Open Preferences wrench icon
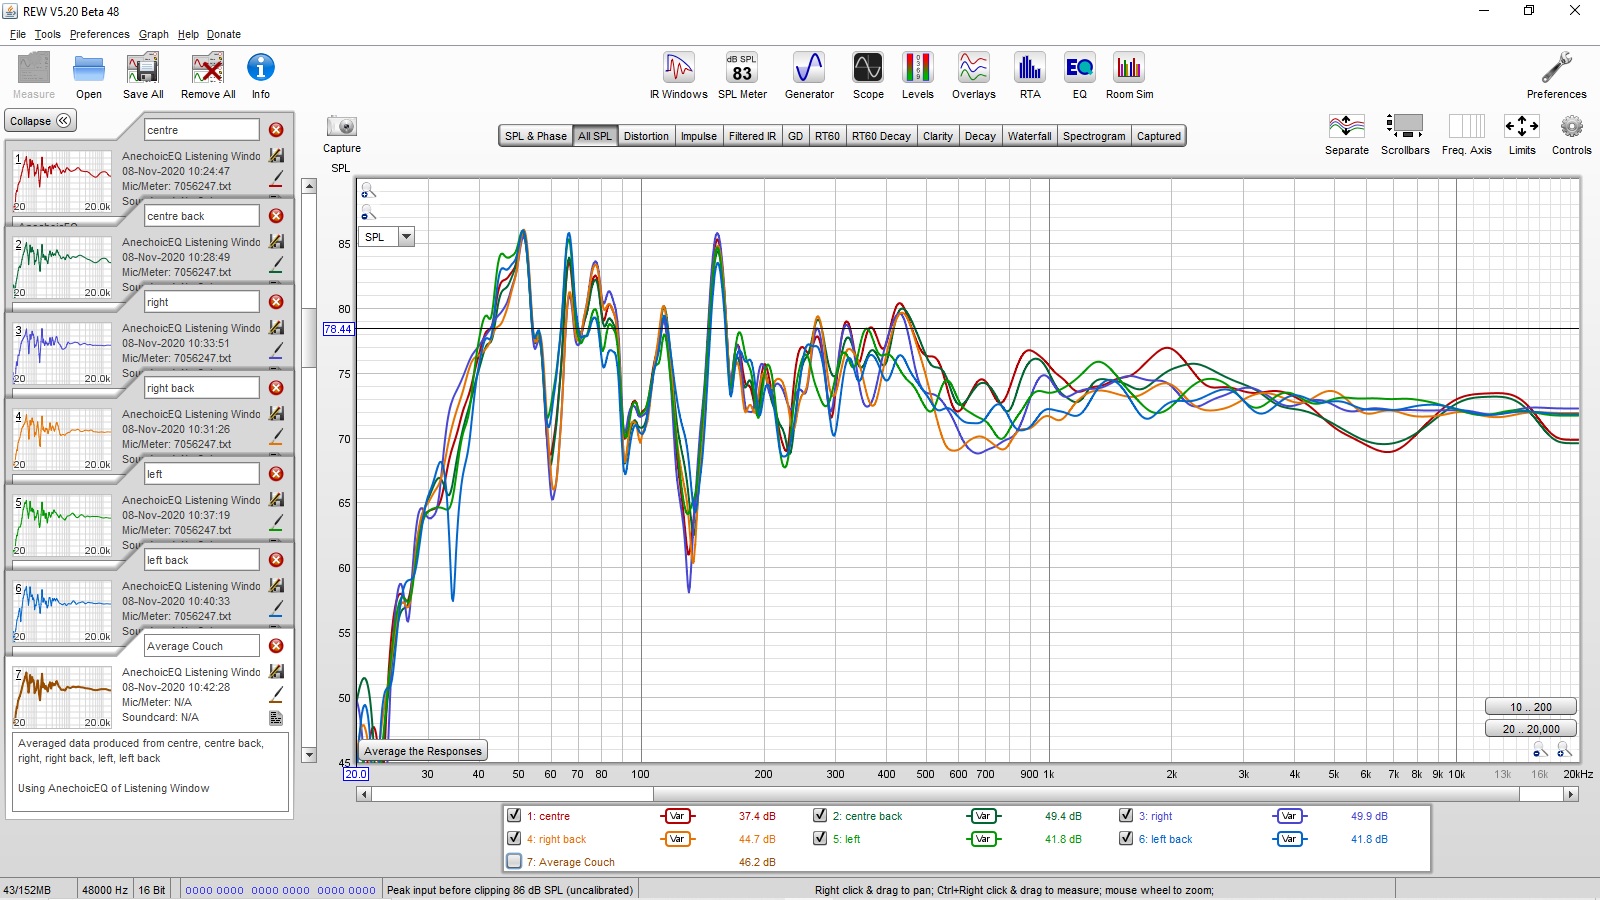The width and height of the screenshot is (1600, 900). coord(1556,76)
